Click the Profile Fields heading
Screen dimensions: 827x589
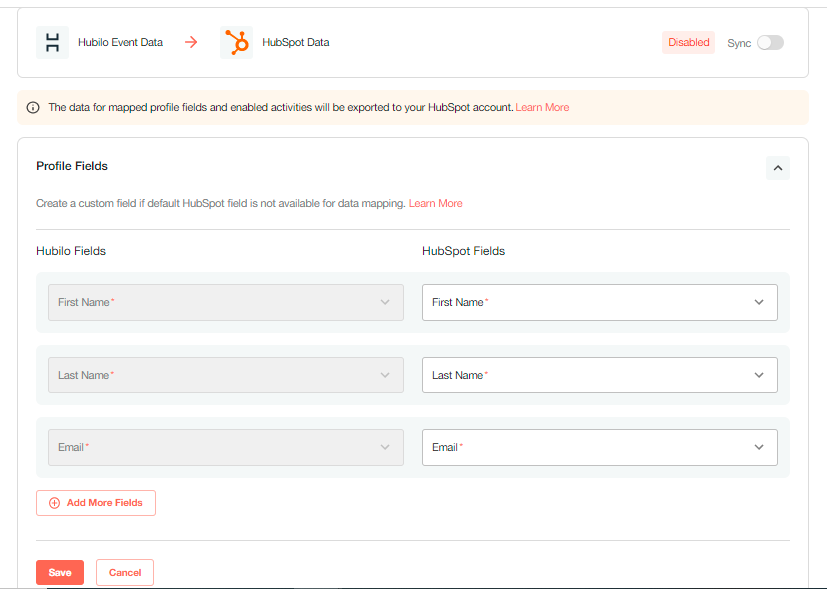(72, 166)
